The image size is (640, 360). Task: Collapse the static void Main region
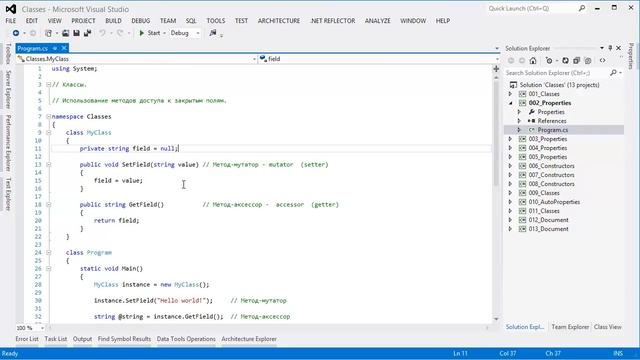tap(48, 269)
